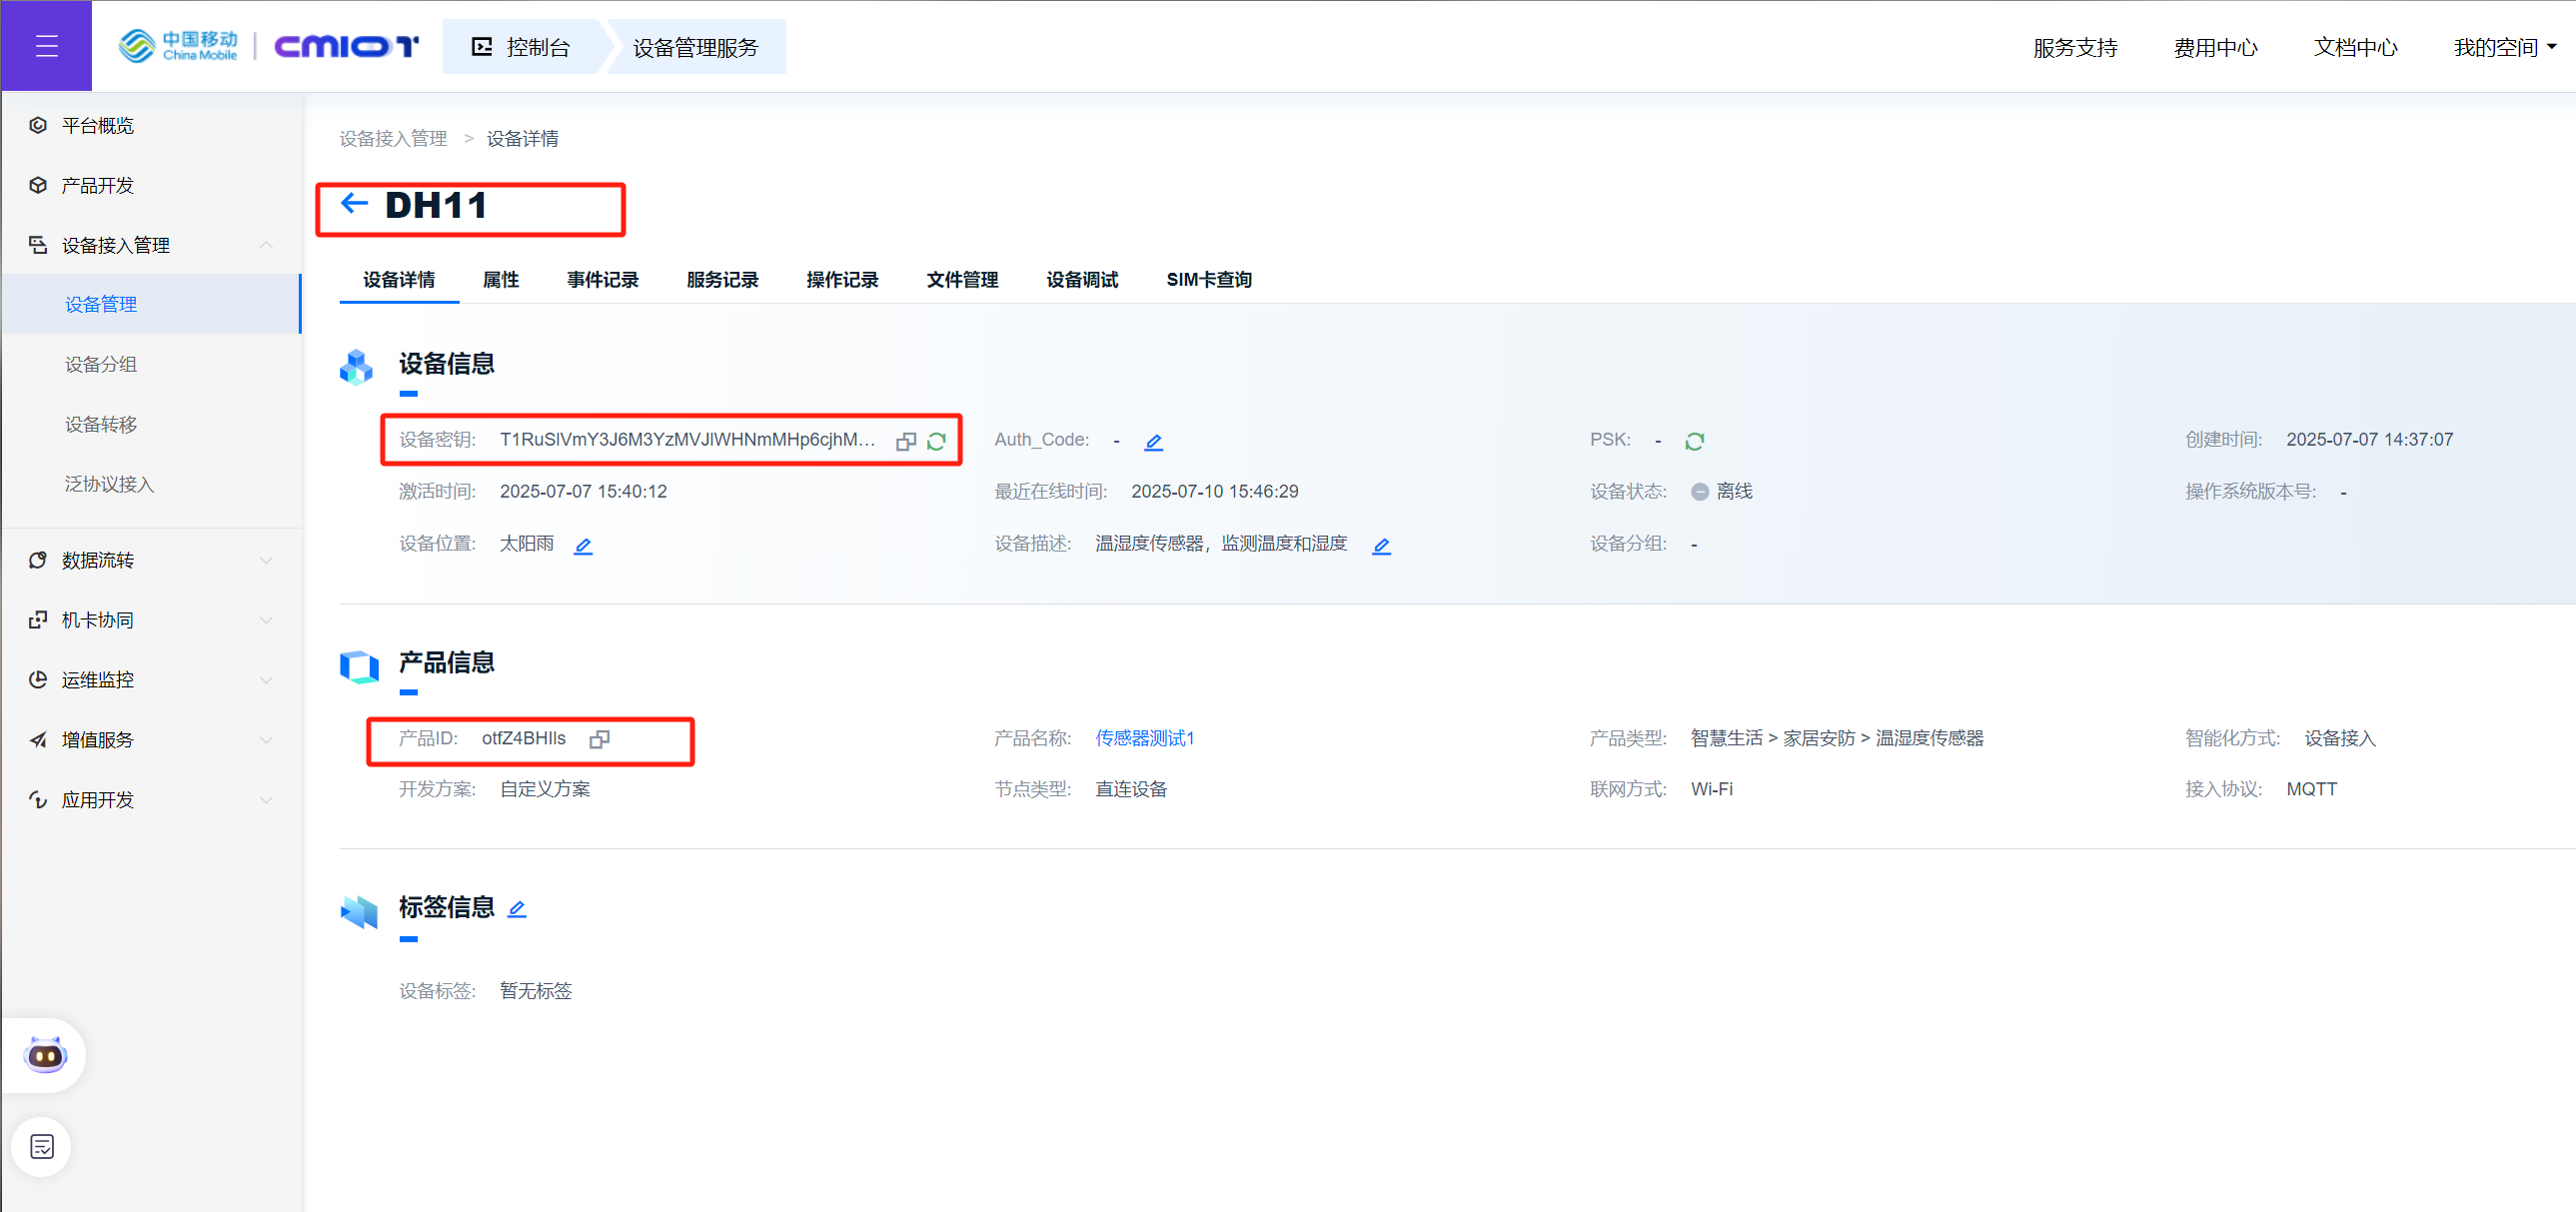Screen dimensions: 2576x1212
Task: Switch to the 文件管理 tab
Action: coord(963,280)
